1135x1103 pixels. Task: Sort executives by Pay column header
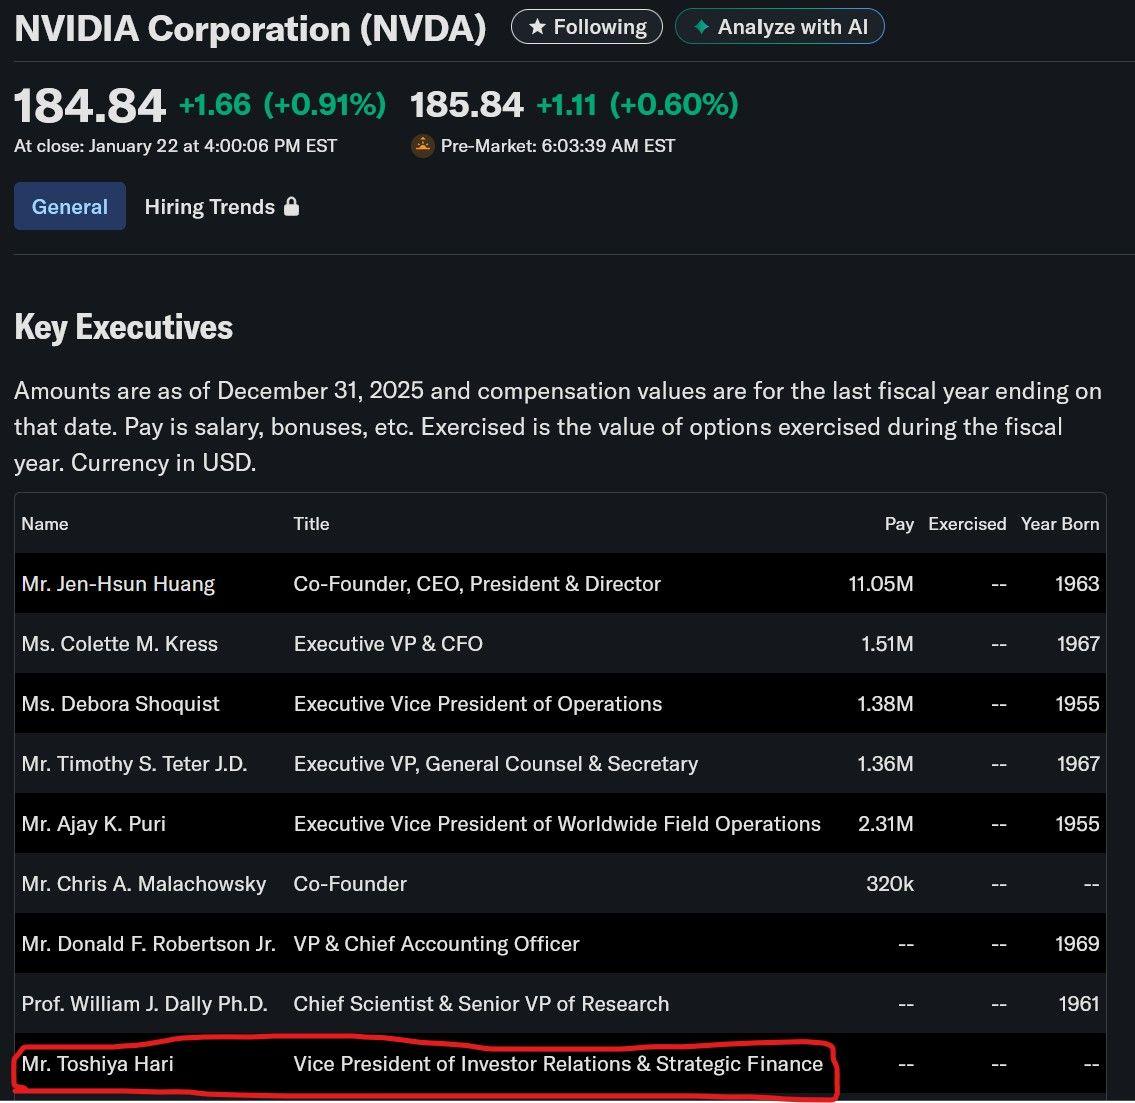pos(899,524)
